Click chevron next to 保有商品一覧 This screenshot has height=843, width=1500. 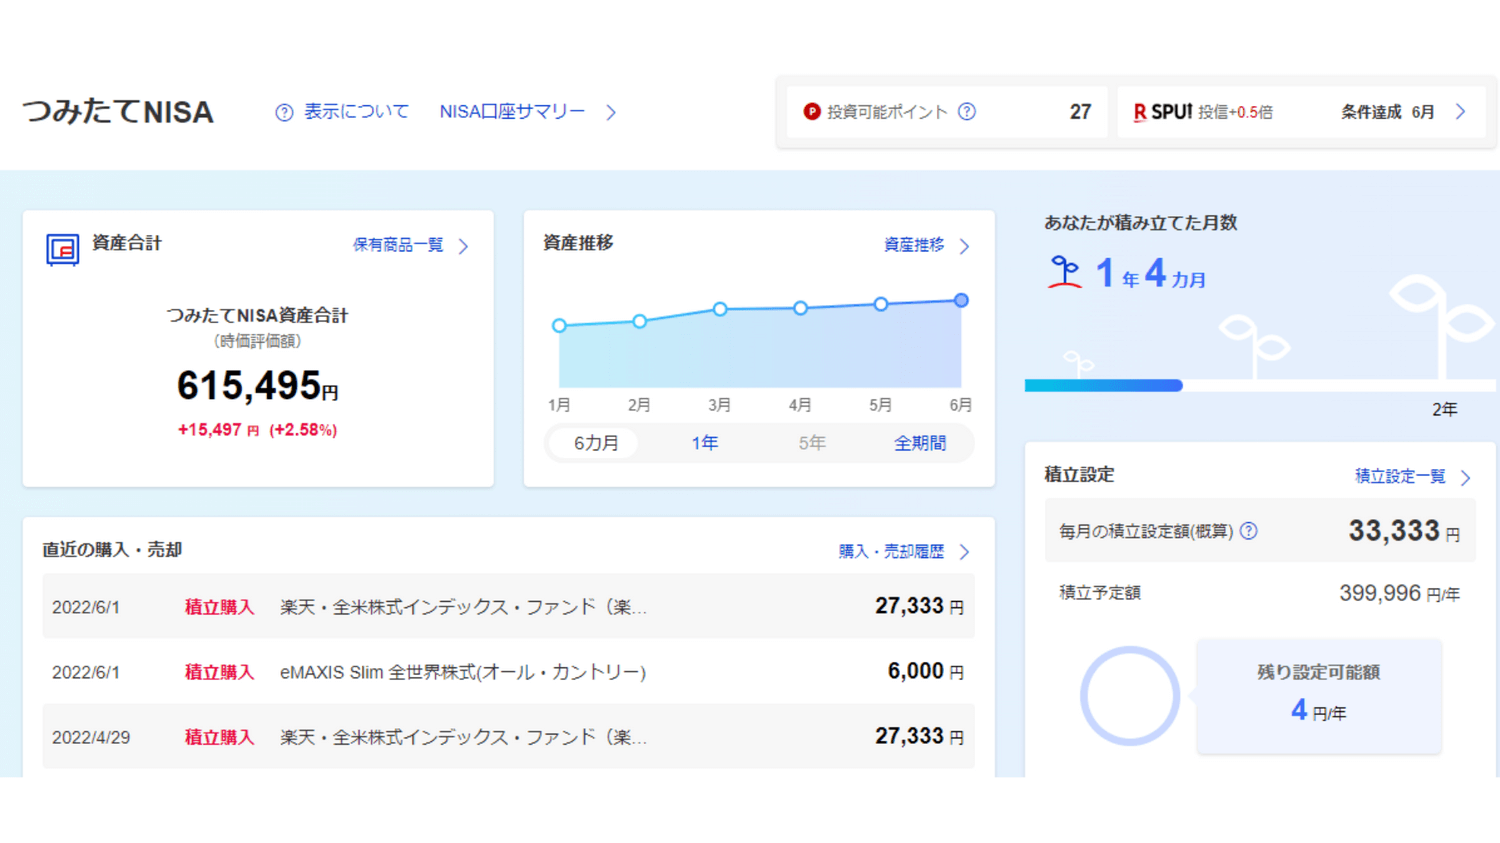pyautogui.click(x=464, y=246)
